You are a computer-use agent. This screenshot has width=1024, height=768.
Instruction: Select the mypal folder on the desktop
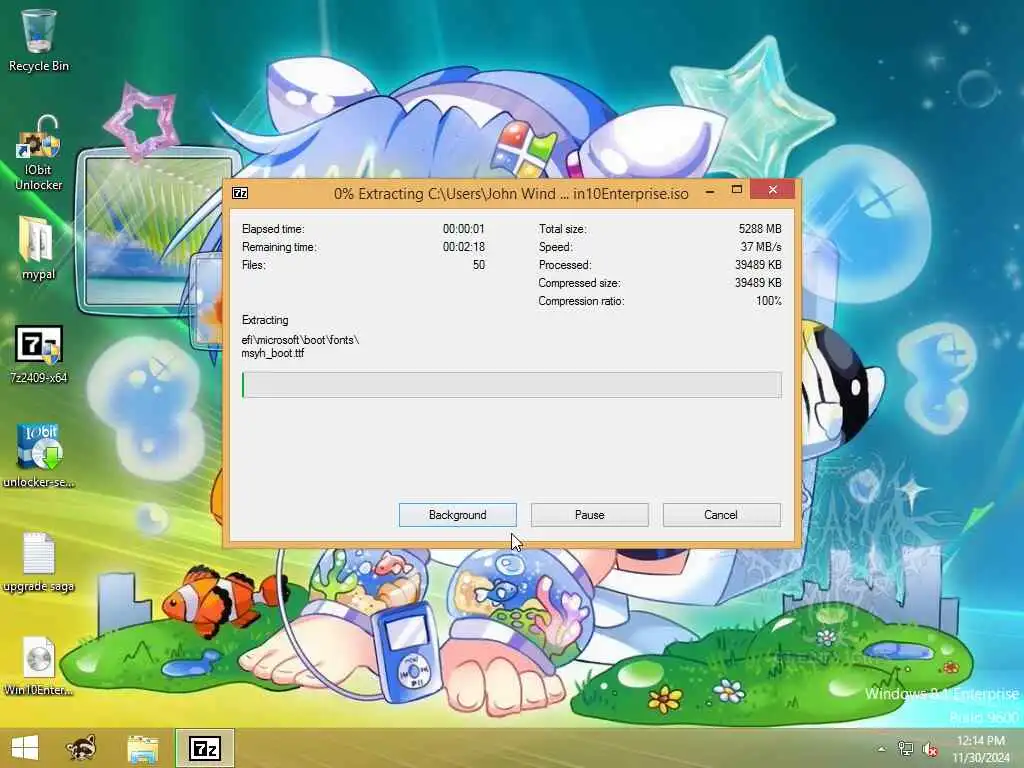(38, 249)
